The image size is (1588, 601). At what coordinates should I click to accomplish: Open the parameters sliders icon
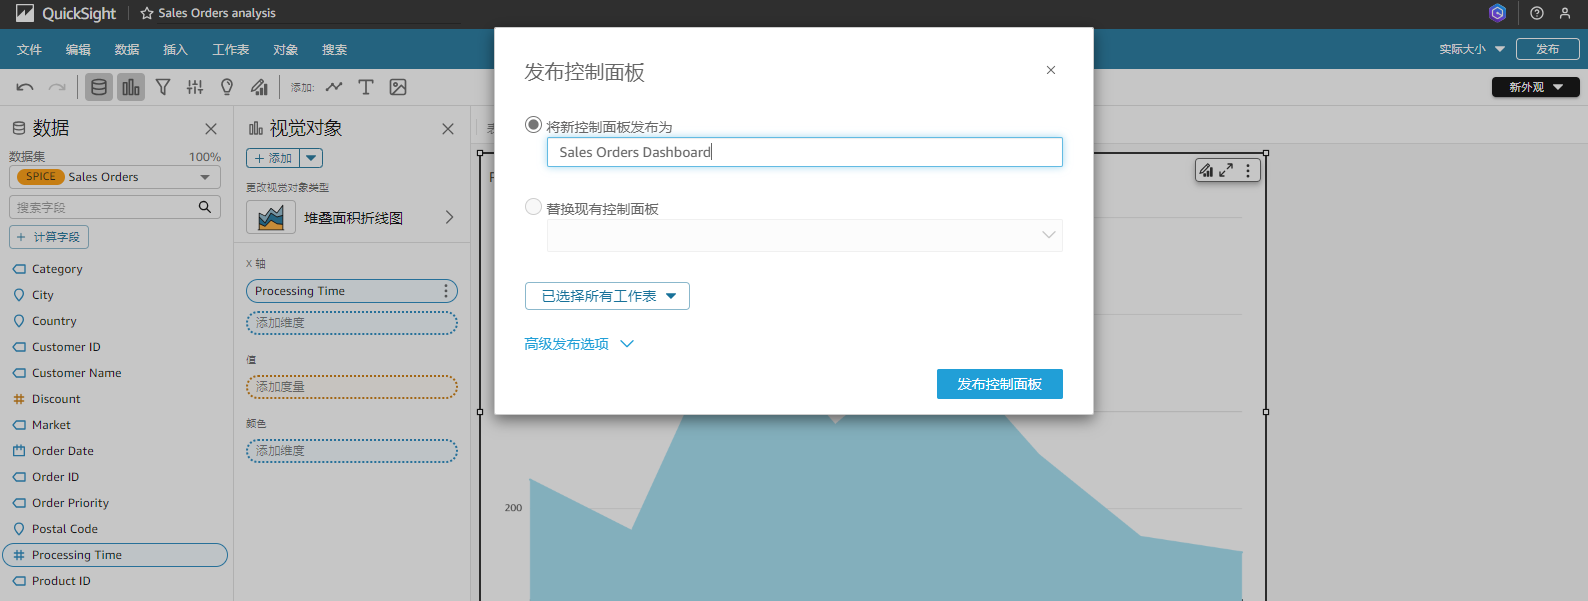(x=195, y=87)
